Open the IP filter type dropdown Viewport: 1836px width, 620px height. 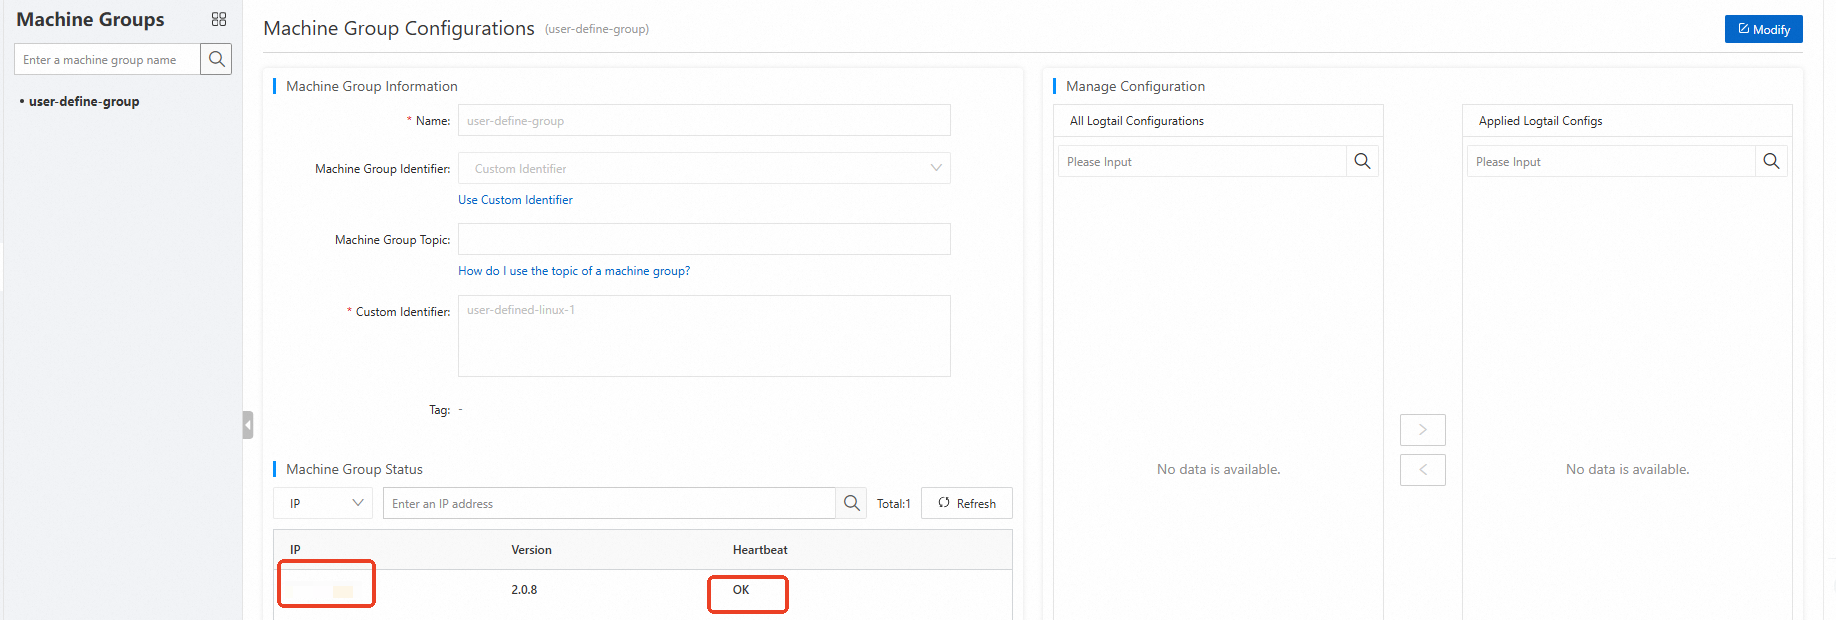click(x=323, y=503)
